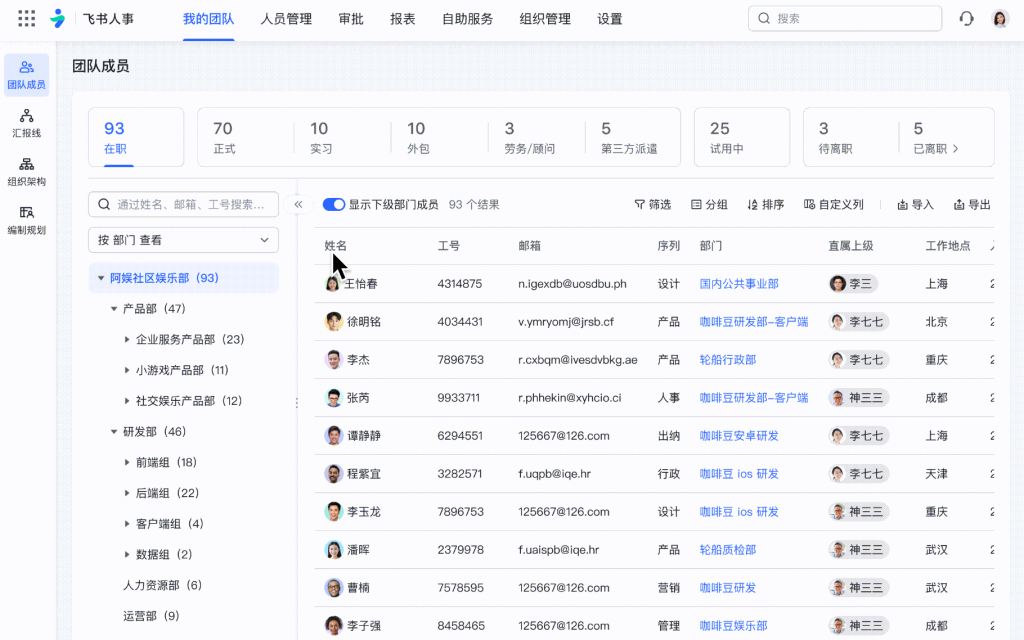Open the 审批 menu tab
Screen dimensions: 1024x640
[x=351, y=18]
